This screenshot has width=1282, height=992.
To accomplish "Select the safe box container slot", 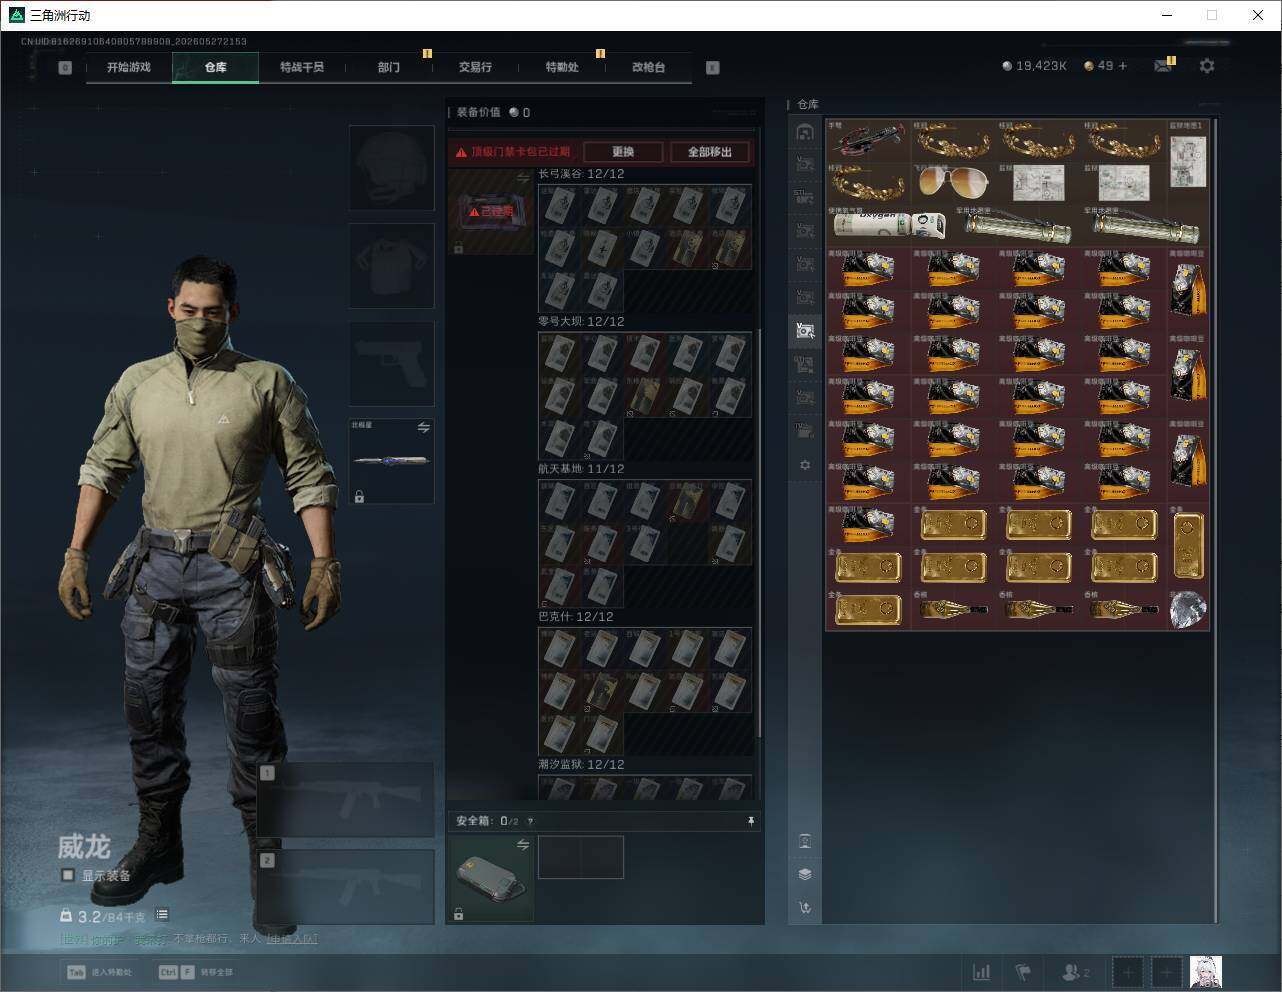I will pyautogui.click(x=491, y=878).
